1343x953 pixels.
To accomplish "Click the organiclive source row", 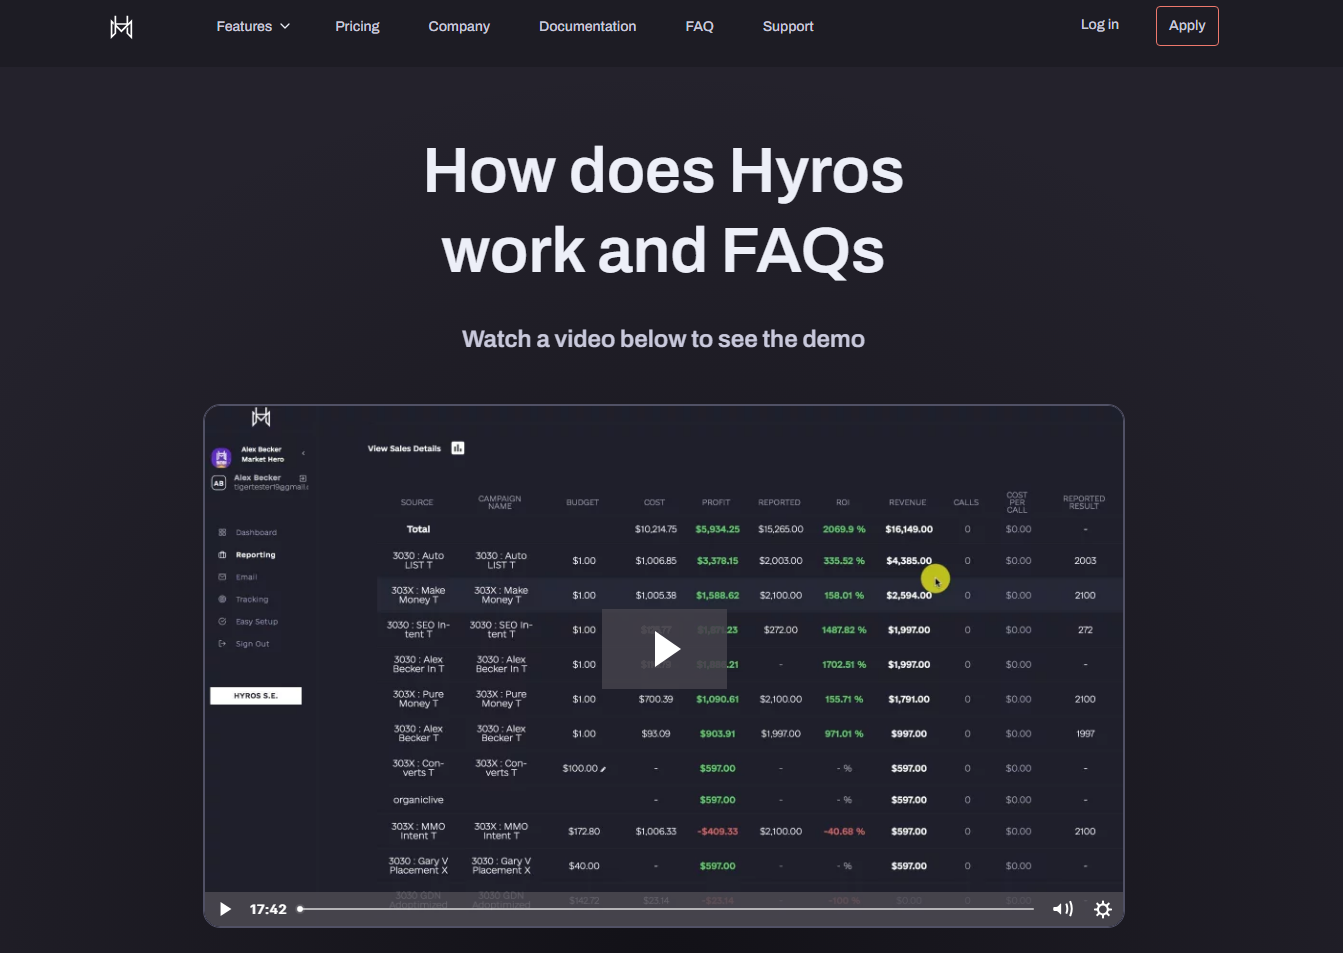I will click(x=418, y=800).
